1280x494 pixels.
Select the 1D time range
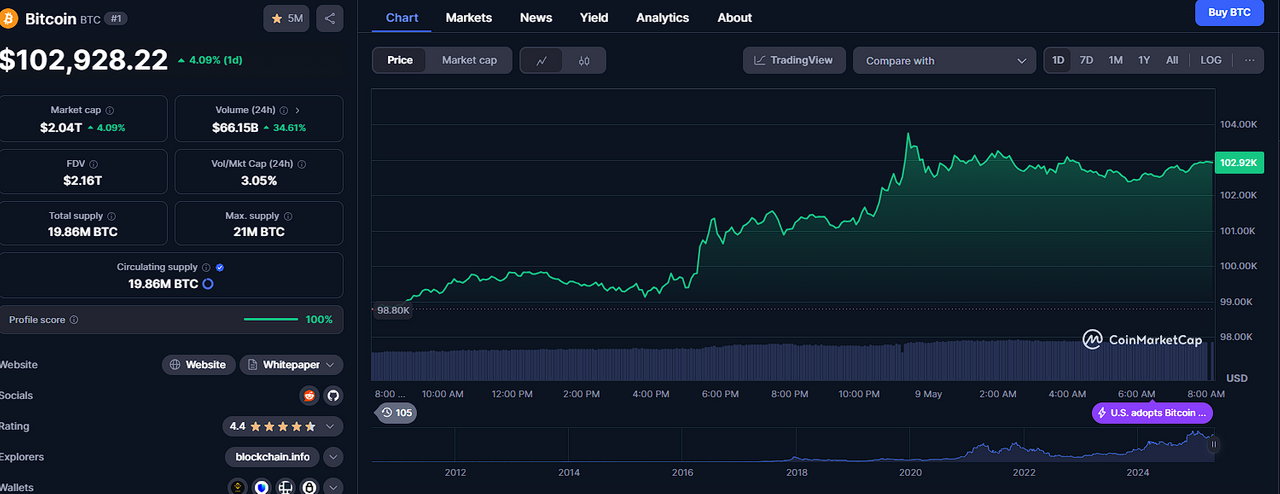tap(1058, 60)
